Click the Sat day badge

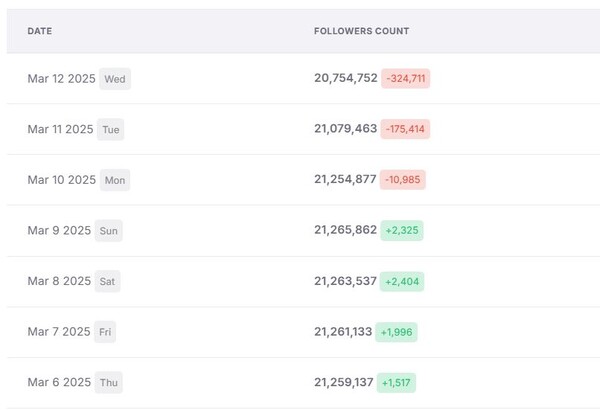tap(107, 282)
